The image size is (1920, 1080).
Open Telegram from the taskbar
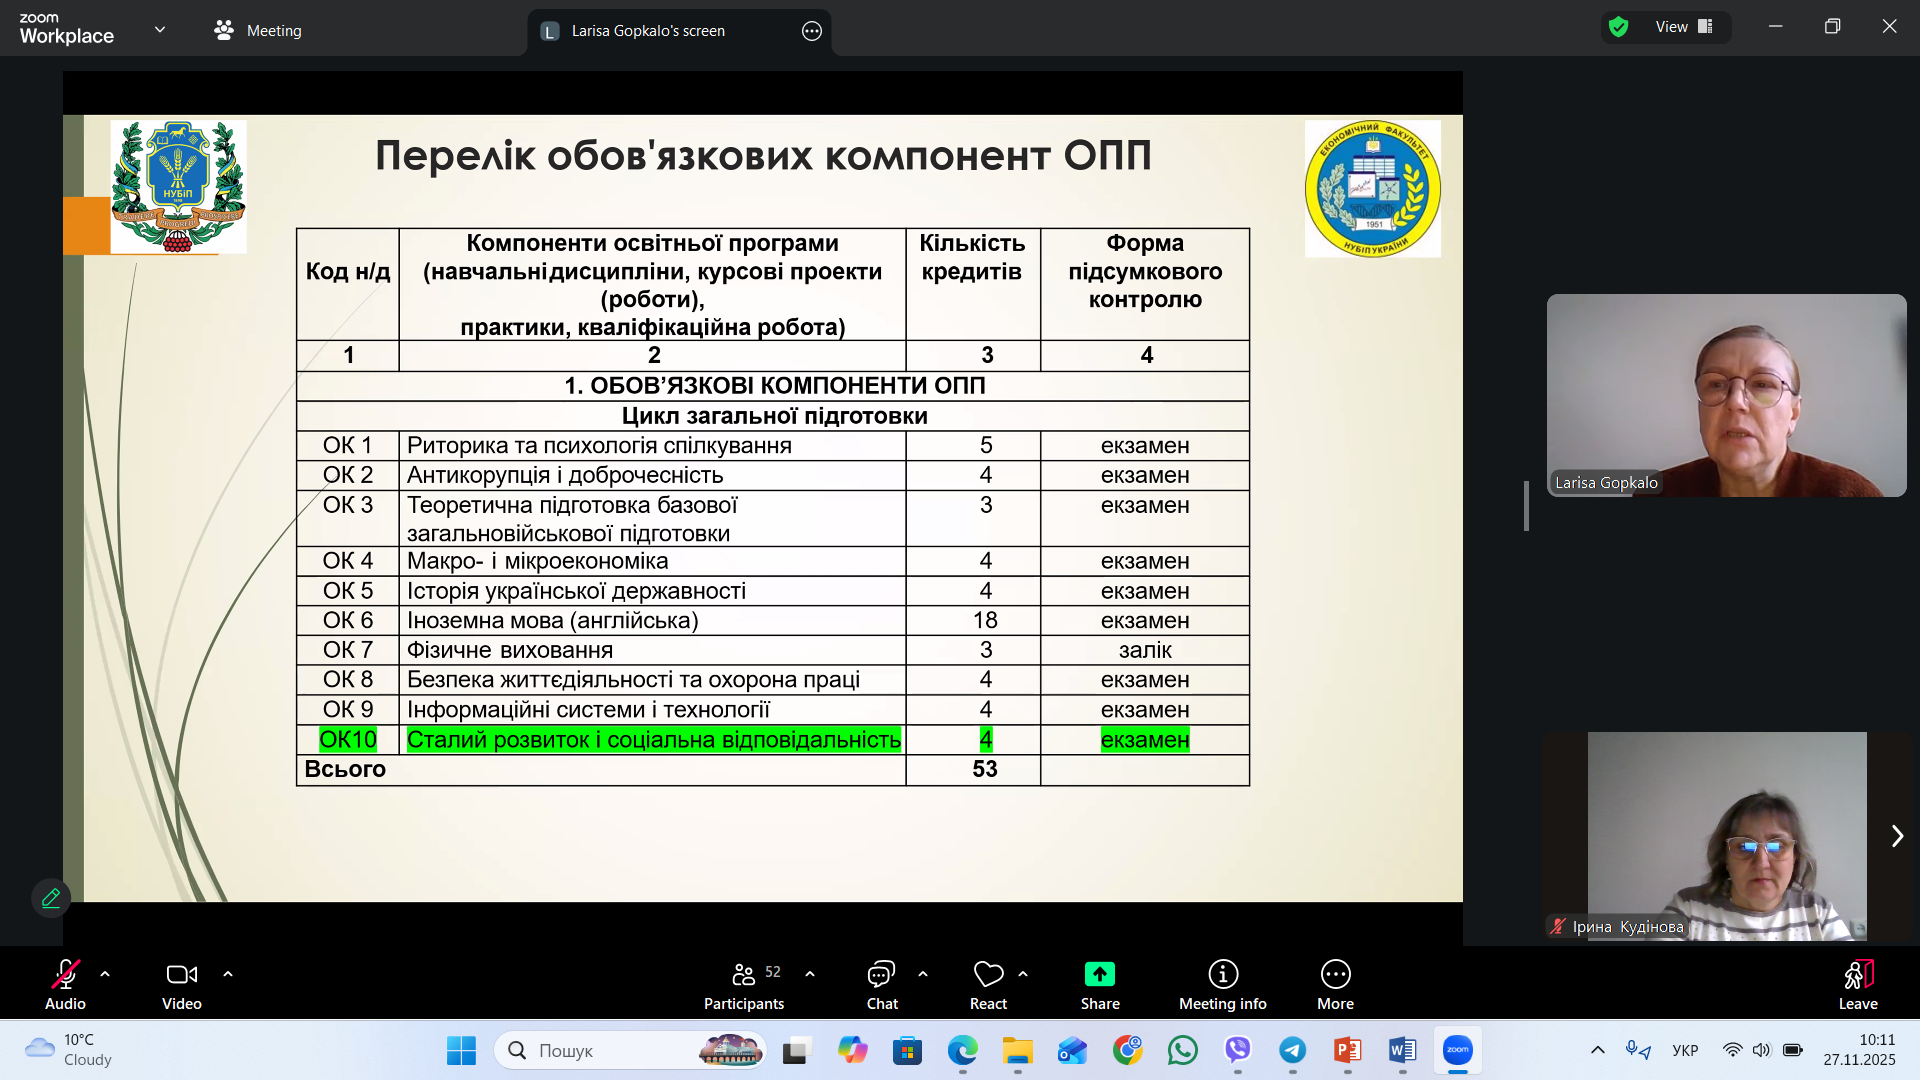point(1292,1050)
